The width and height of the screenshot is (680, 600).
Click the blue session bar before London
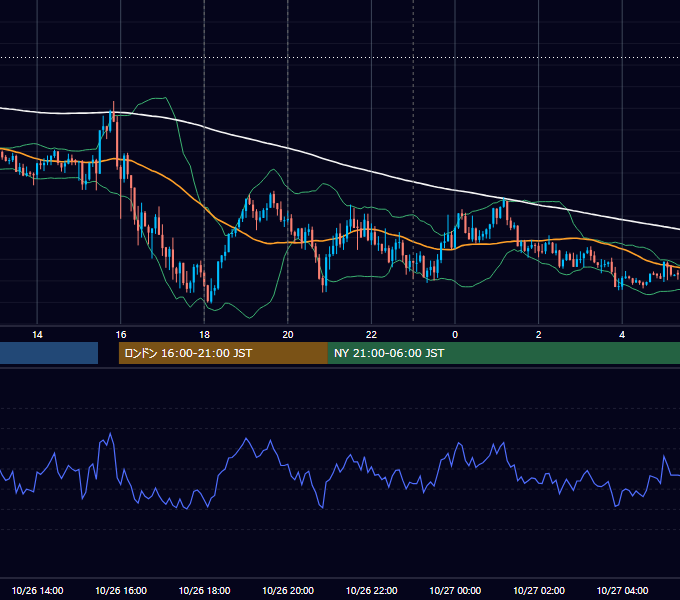49,353
